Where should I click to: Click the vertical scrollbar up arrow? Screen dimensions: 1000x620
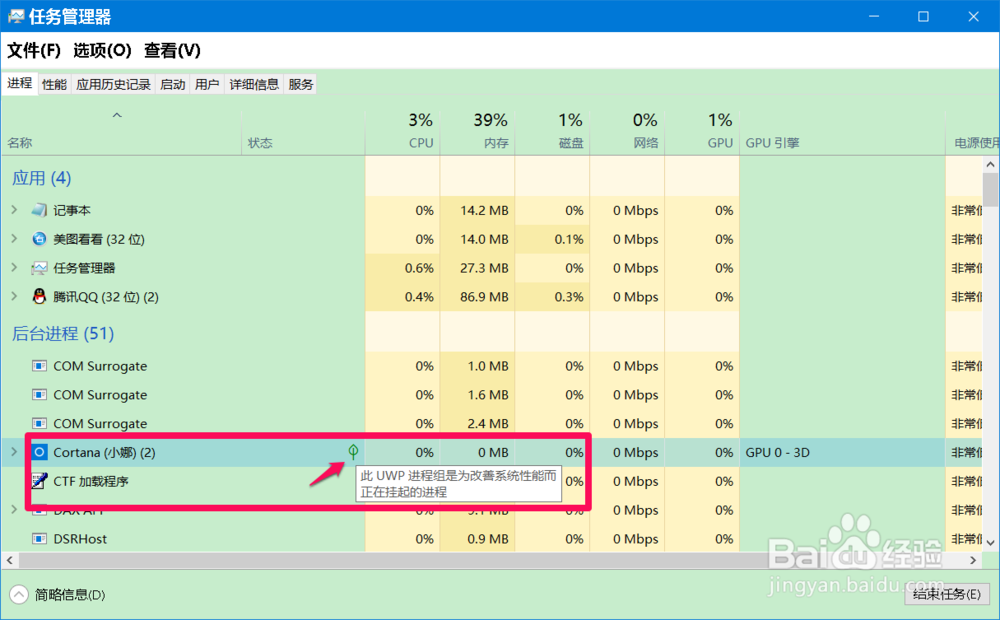click(990, 165)
